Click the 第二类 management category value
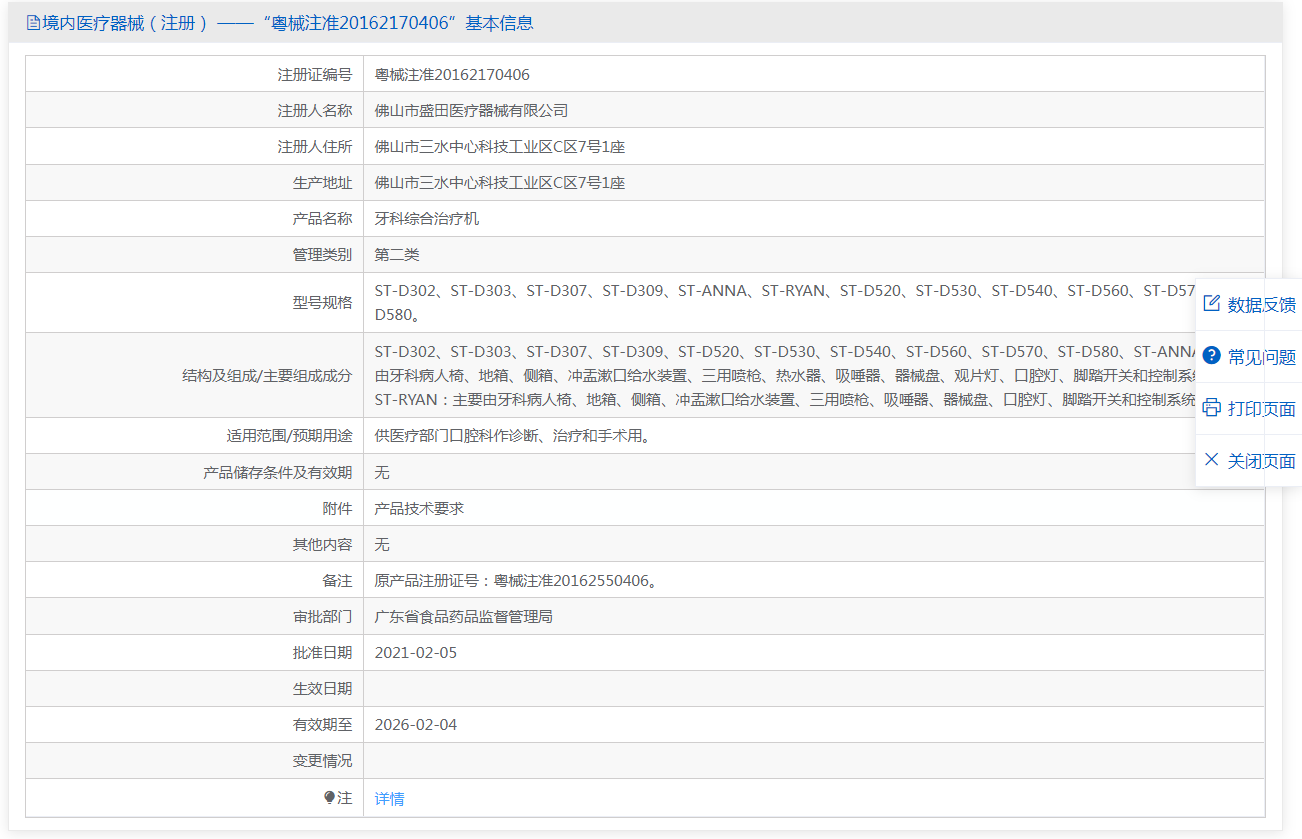Image resolution: width=1302 pixels, height=839 pixels. tap(397, 254)
